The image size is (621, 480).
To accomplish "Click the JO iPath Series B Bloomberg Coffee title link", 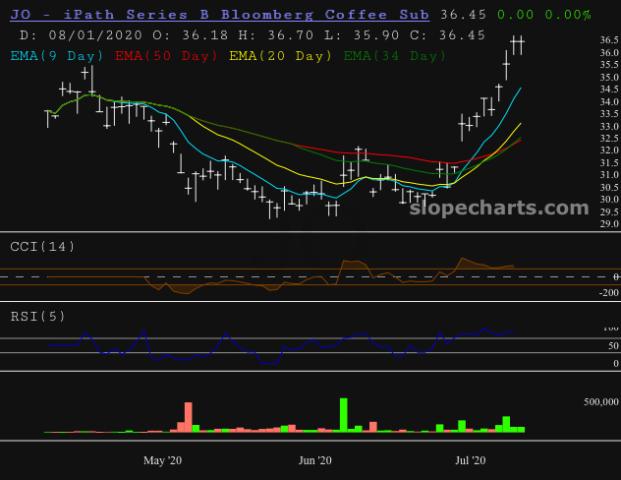I will pos(217,15).
